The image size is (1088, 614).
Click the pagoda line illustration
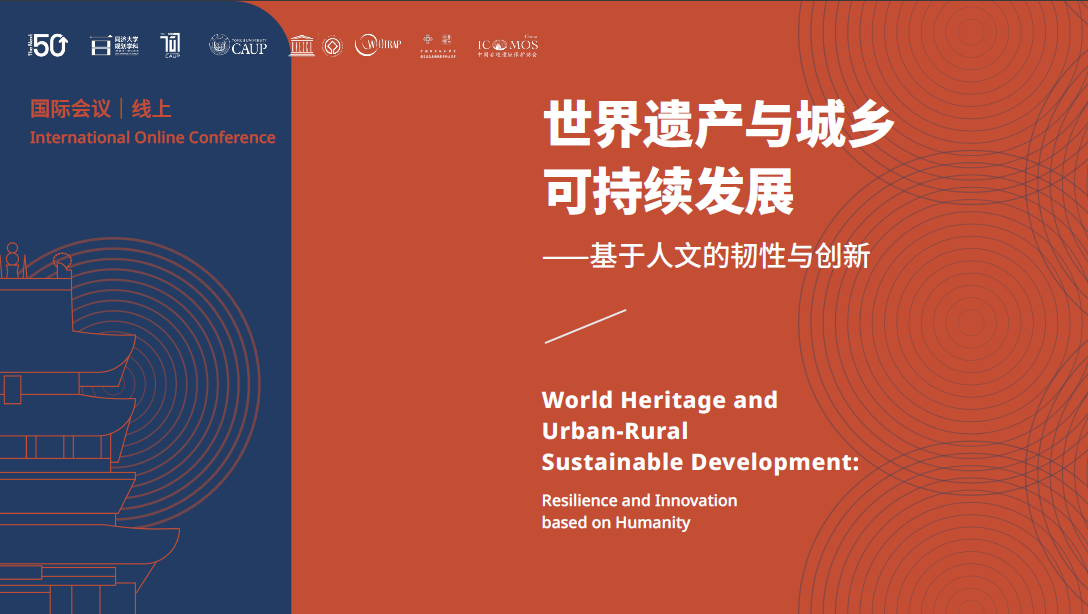(x=90, y=427)
